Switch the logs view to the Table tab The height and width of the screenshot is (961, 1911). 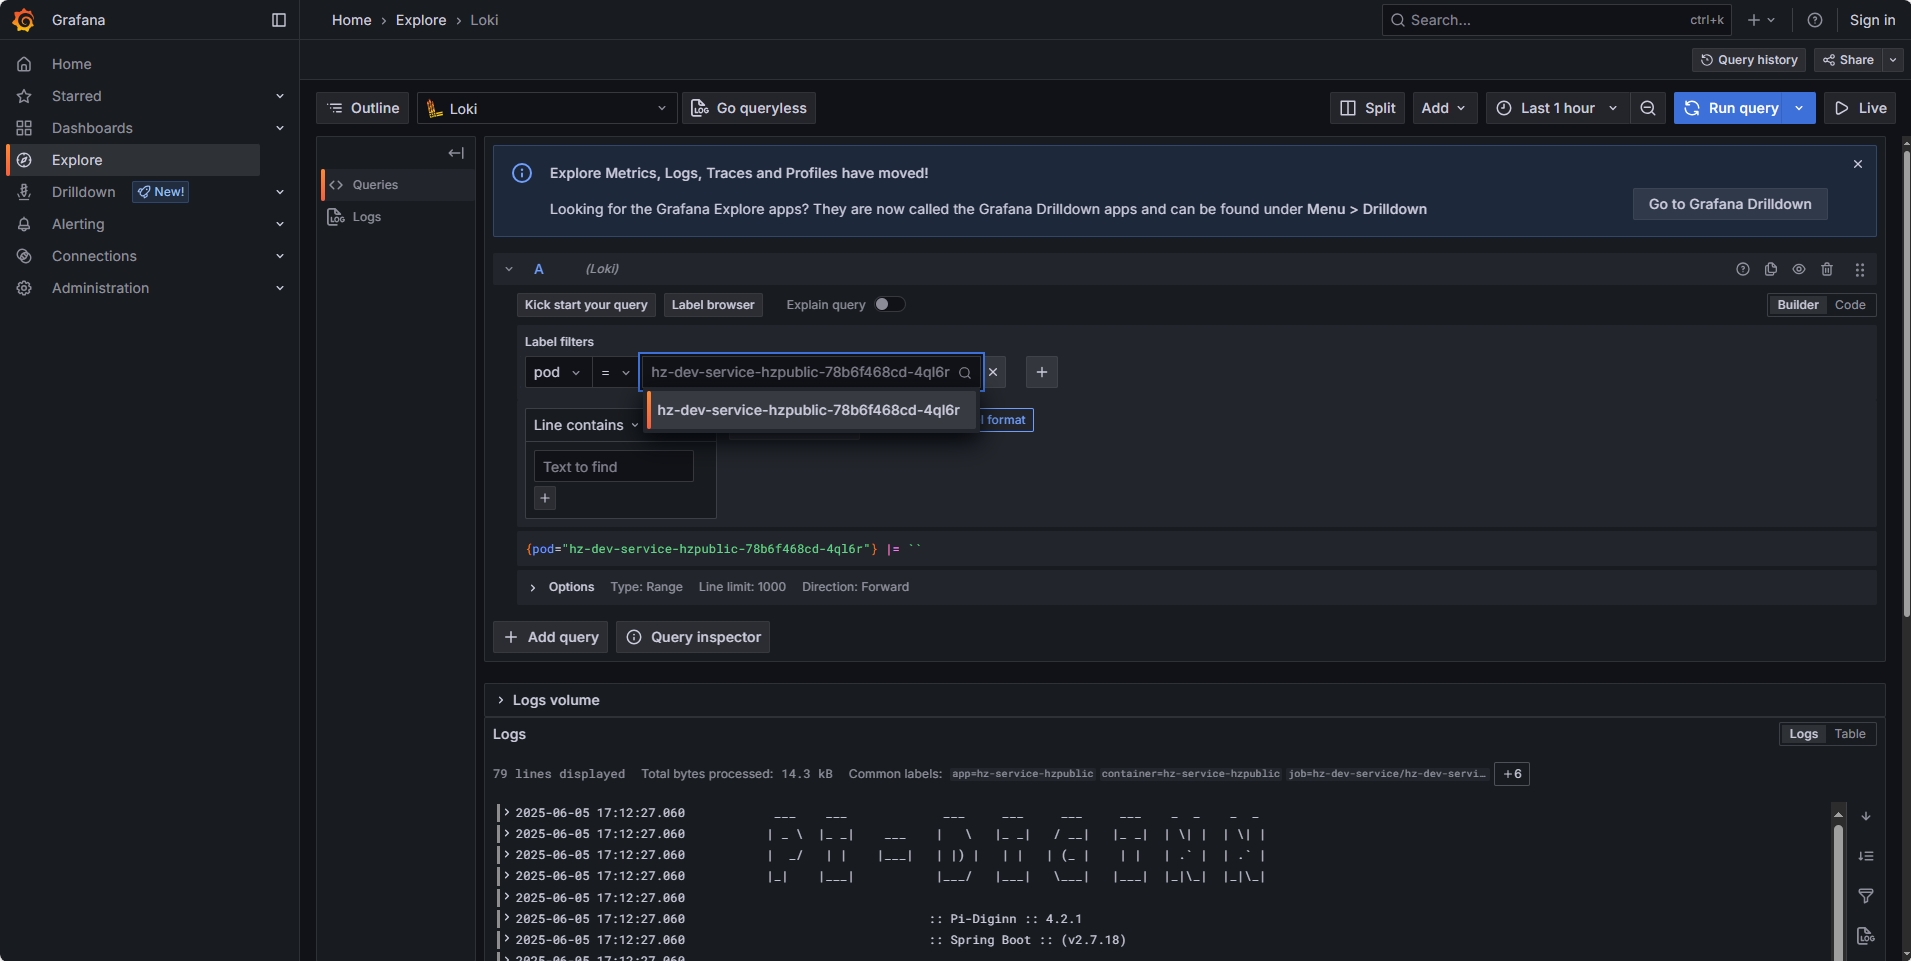(x=1849, y=734)
